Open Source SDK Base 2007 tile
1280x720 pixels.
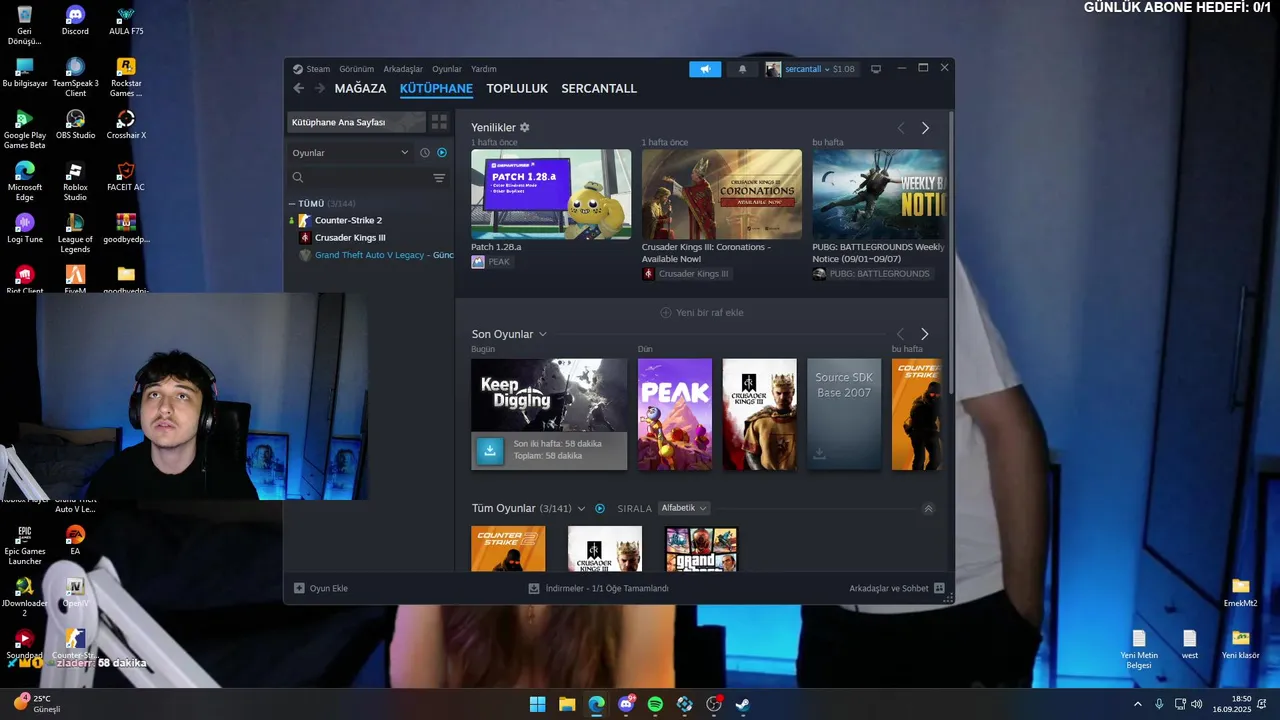(x=844, y=414)
